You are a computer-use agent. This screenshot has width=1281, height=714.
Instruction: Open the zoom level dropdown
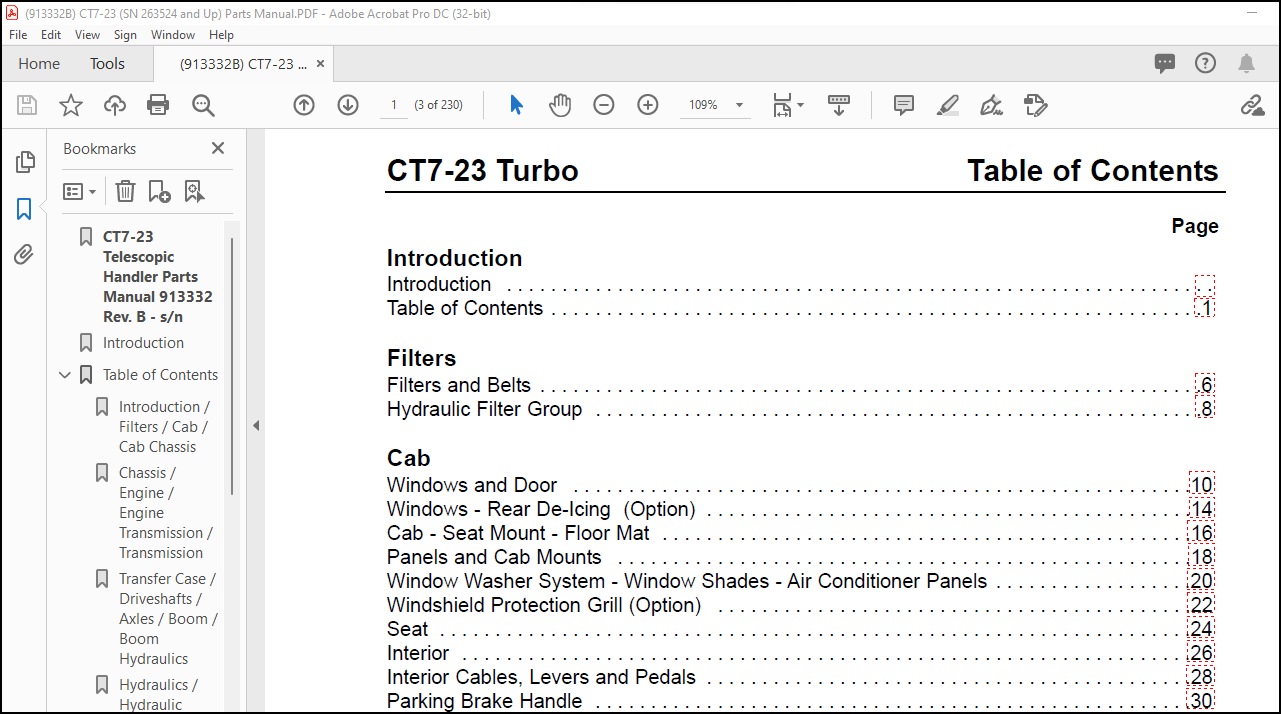pos(740,105)
